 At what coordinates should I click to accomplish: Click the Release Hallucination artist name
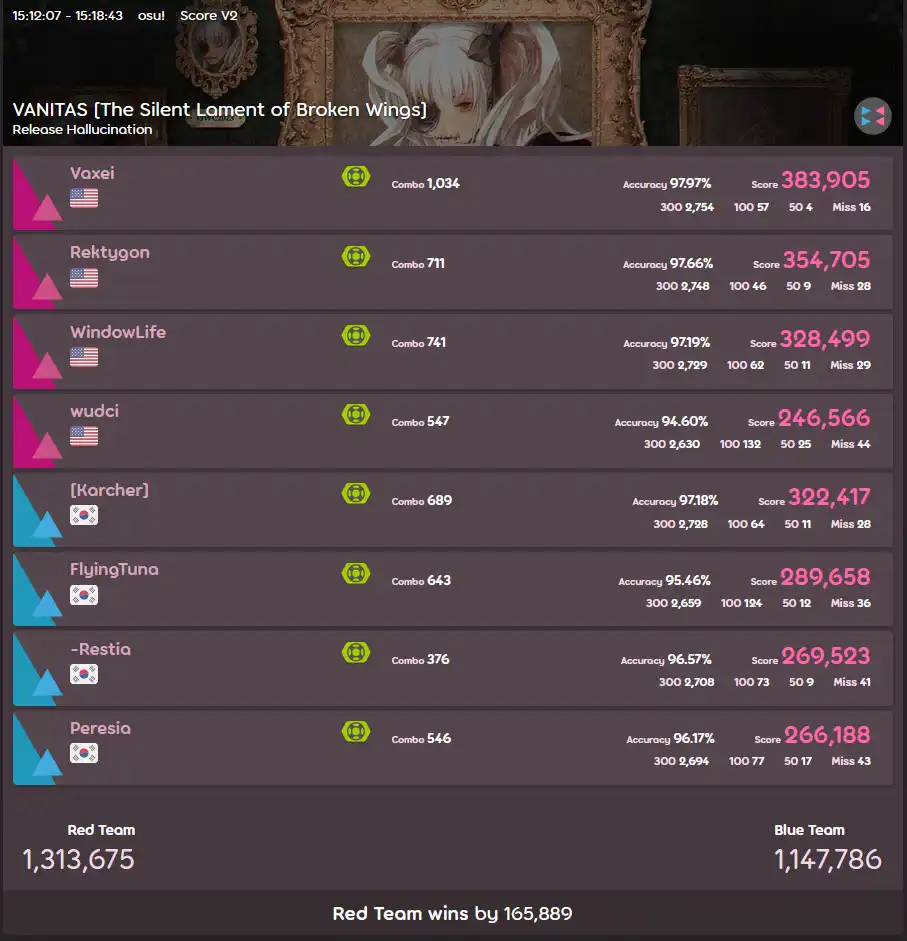(82, 130)
